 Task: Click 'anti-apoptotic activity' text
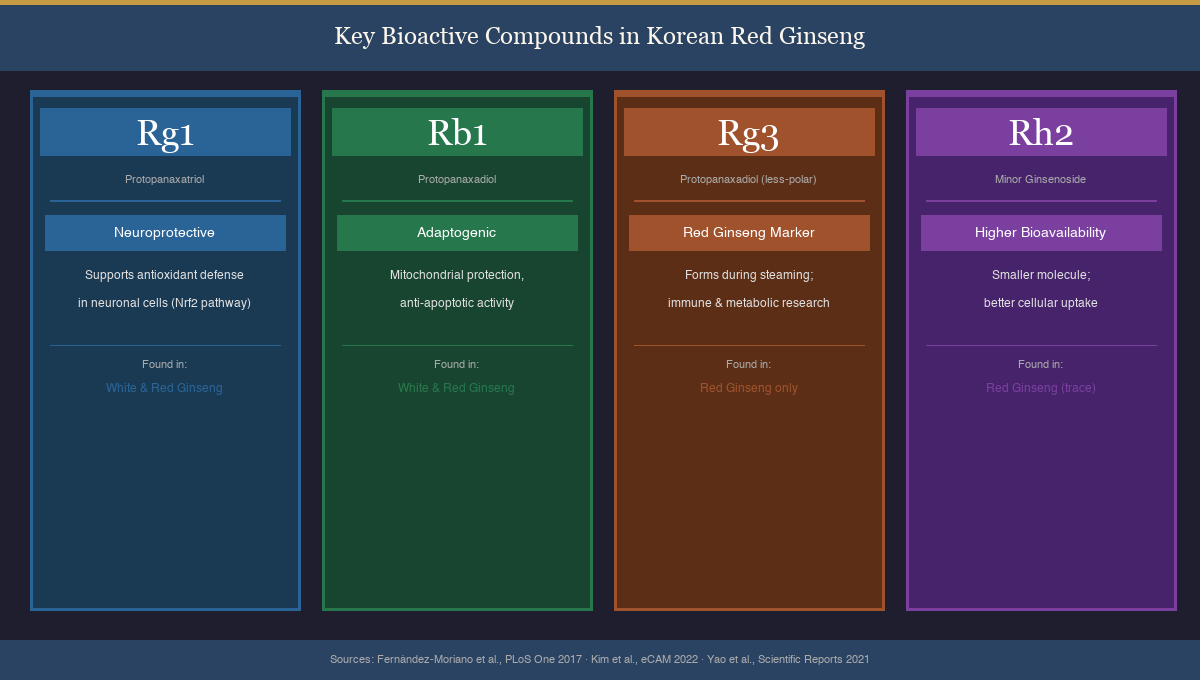457,303
